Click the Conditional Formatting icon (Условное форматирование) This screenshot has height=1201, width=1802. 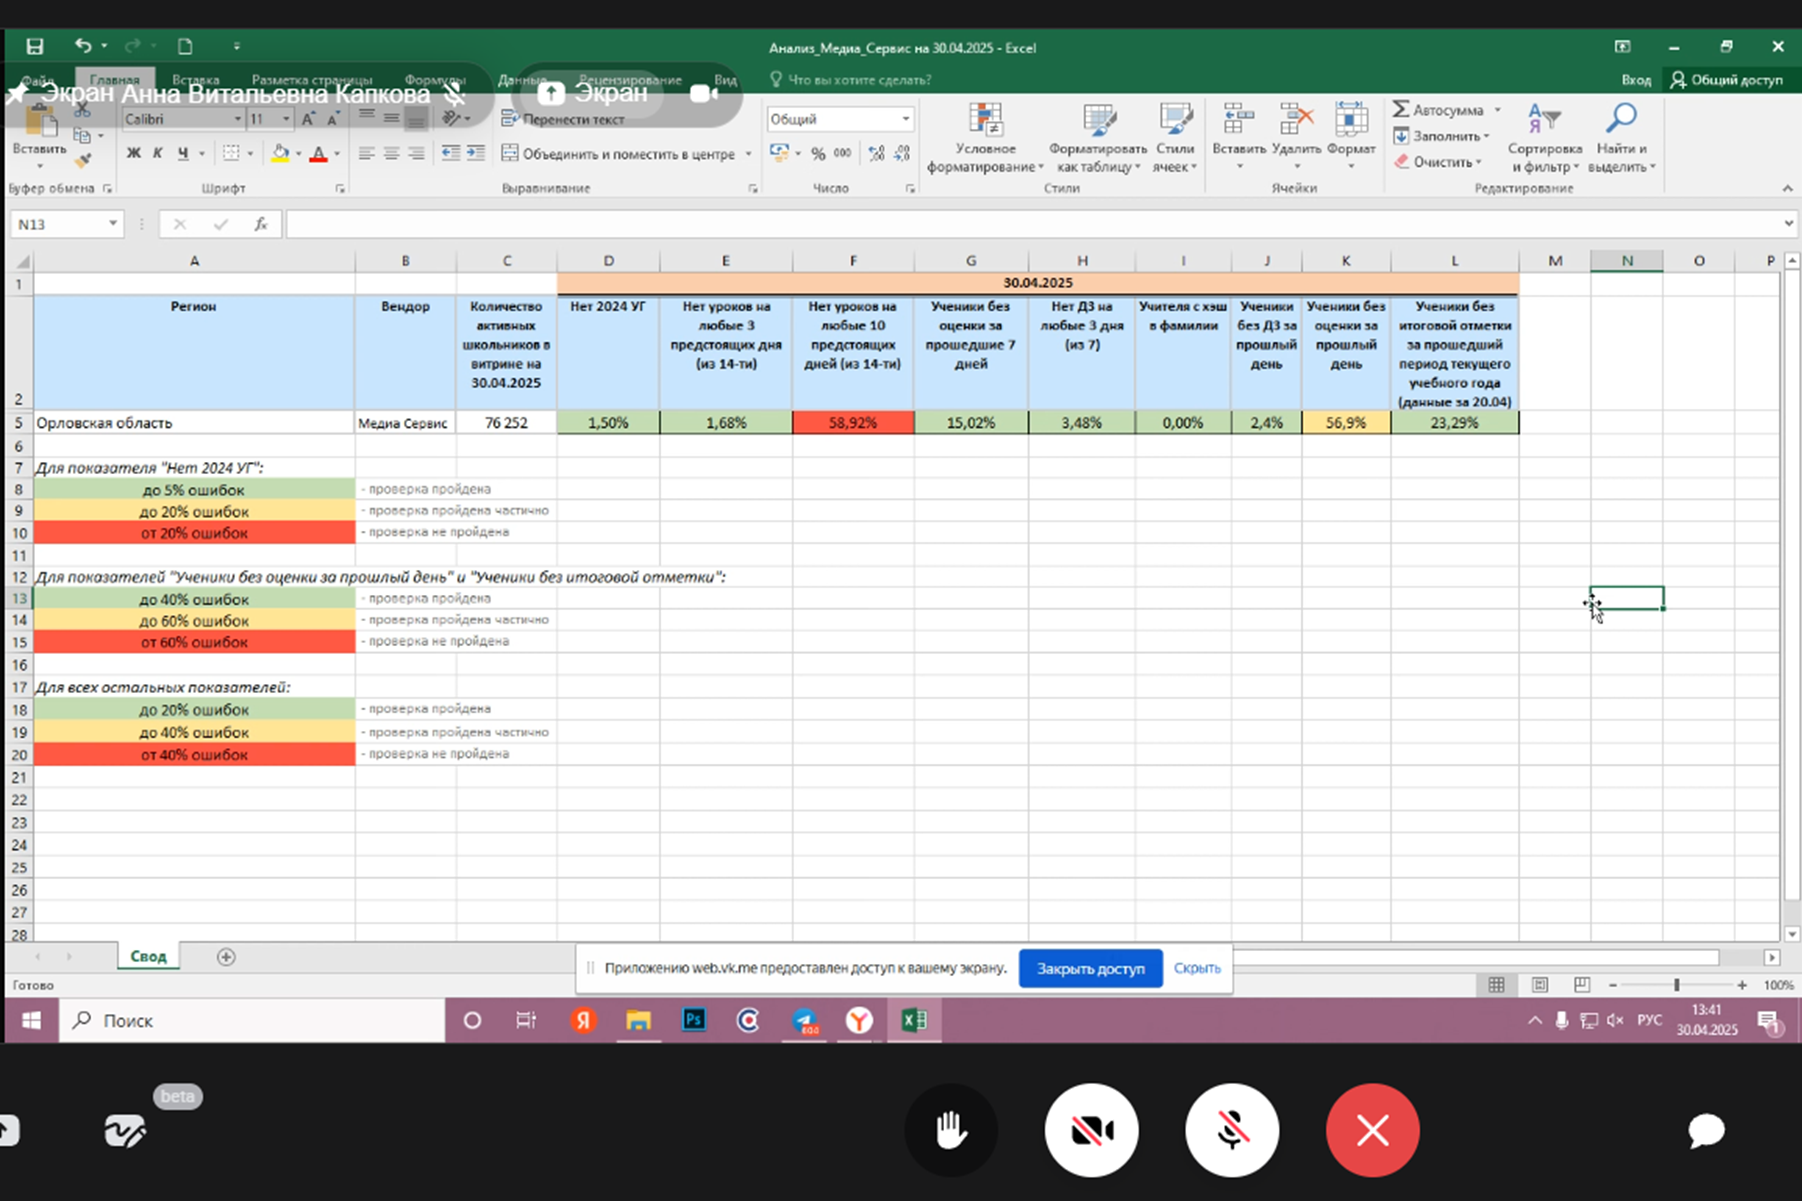point(985,138)
